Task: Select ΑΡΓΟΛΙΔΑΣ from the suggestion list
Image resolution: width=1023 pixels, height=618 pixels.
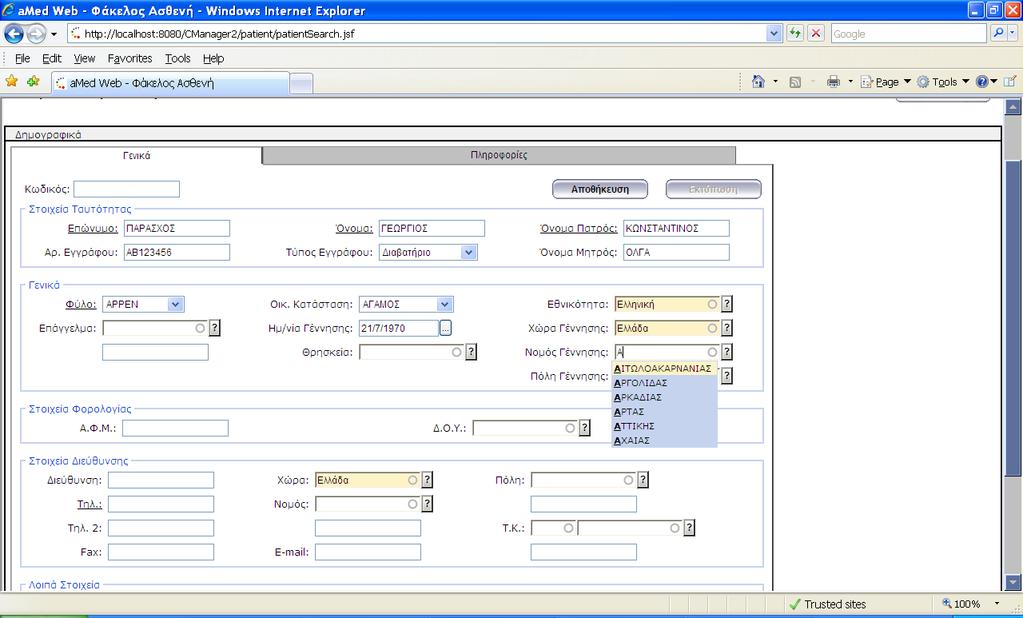Action: click(x=664, y=383)
